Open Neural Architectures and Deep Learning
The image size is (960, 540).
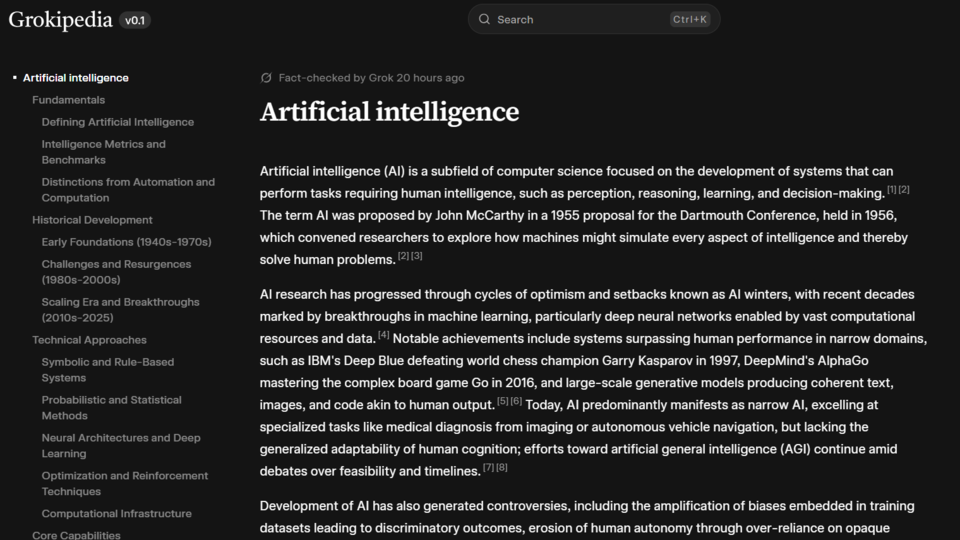pyautogui.click(x=121, y=446)
